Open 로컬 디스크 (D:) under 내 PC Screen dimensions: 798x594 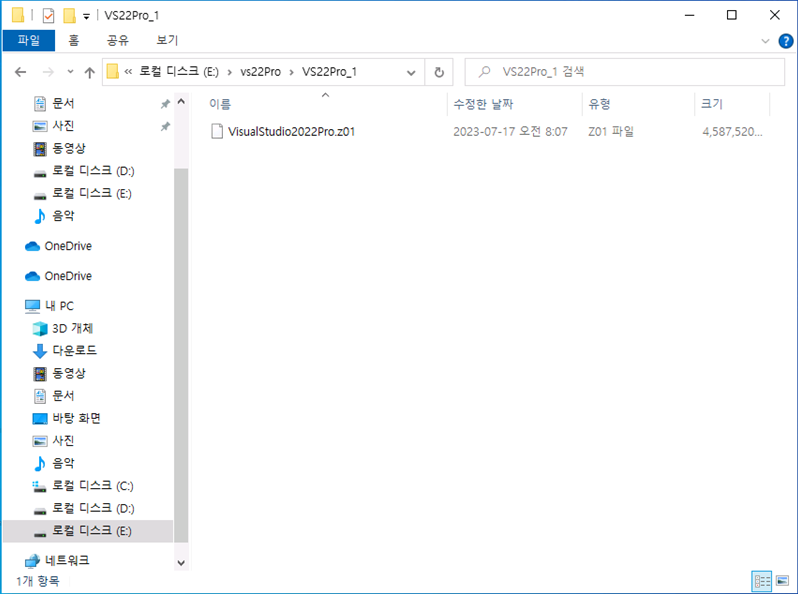(x=93, y=508)
